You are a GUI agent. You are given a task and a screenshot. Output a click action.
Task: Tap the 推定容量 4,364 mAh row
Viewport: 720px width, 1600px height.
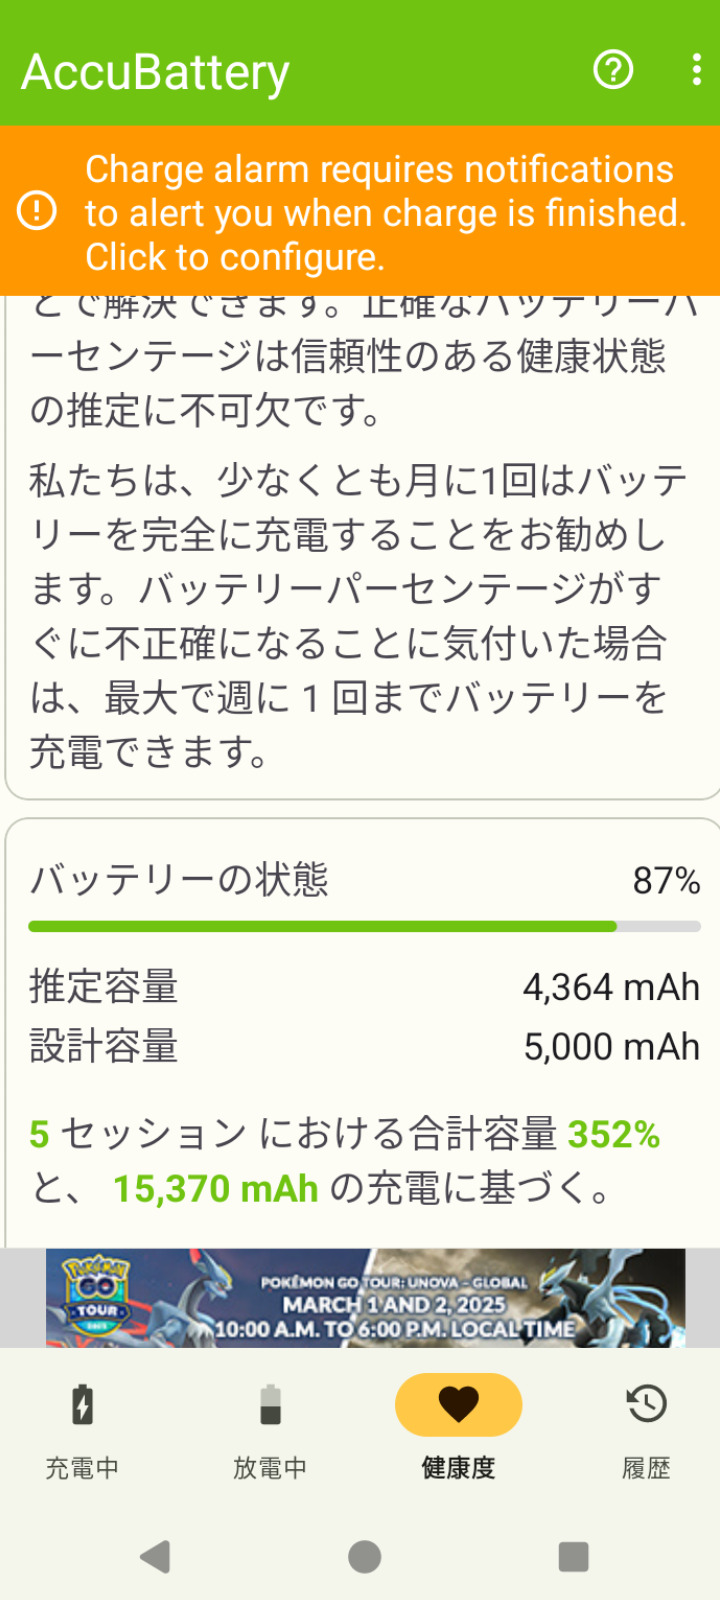pos(364,987)
